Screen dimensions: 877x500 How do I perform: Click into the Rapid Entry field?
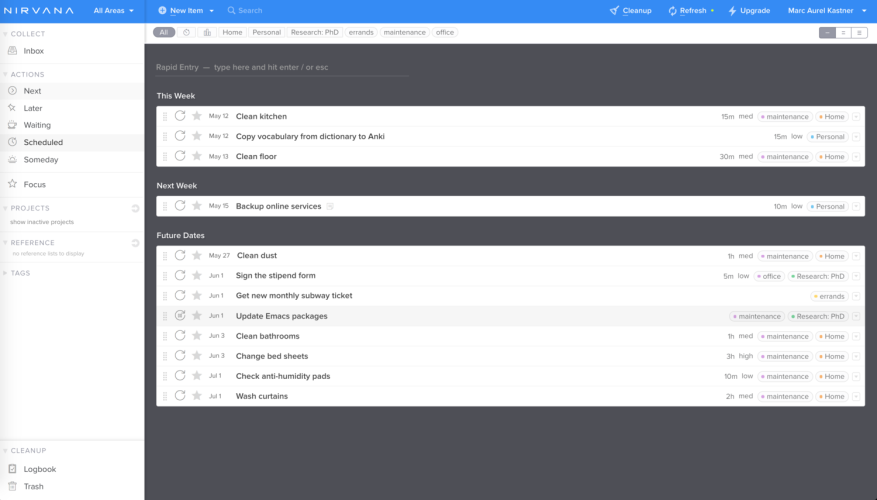pyautogui.click(x=280, y=67)
